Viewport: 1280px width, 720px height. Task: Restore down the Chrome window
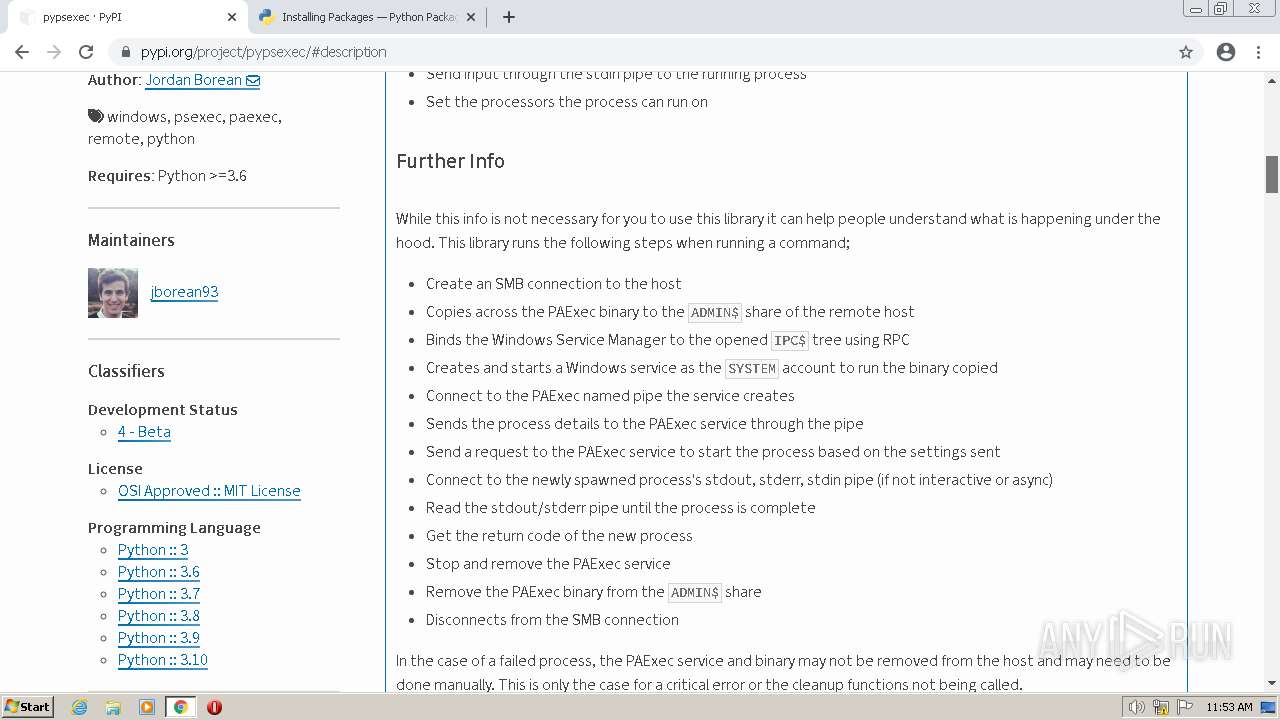click(x=1221, y=9)
